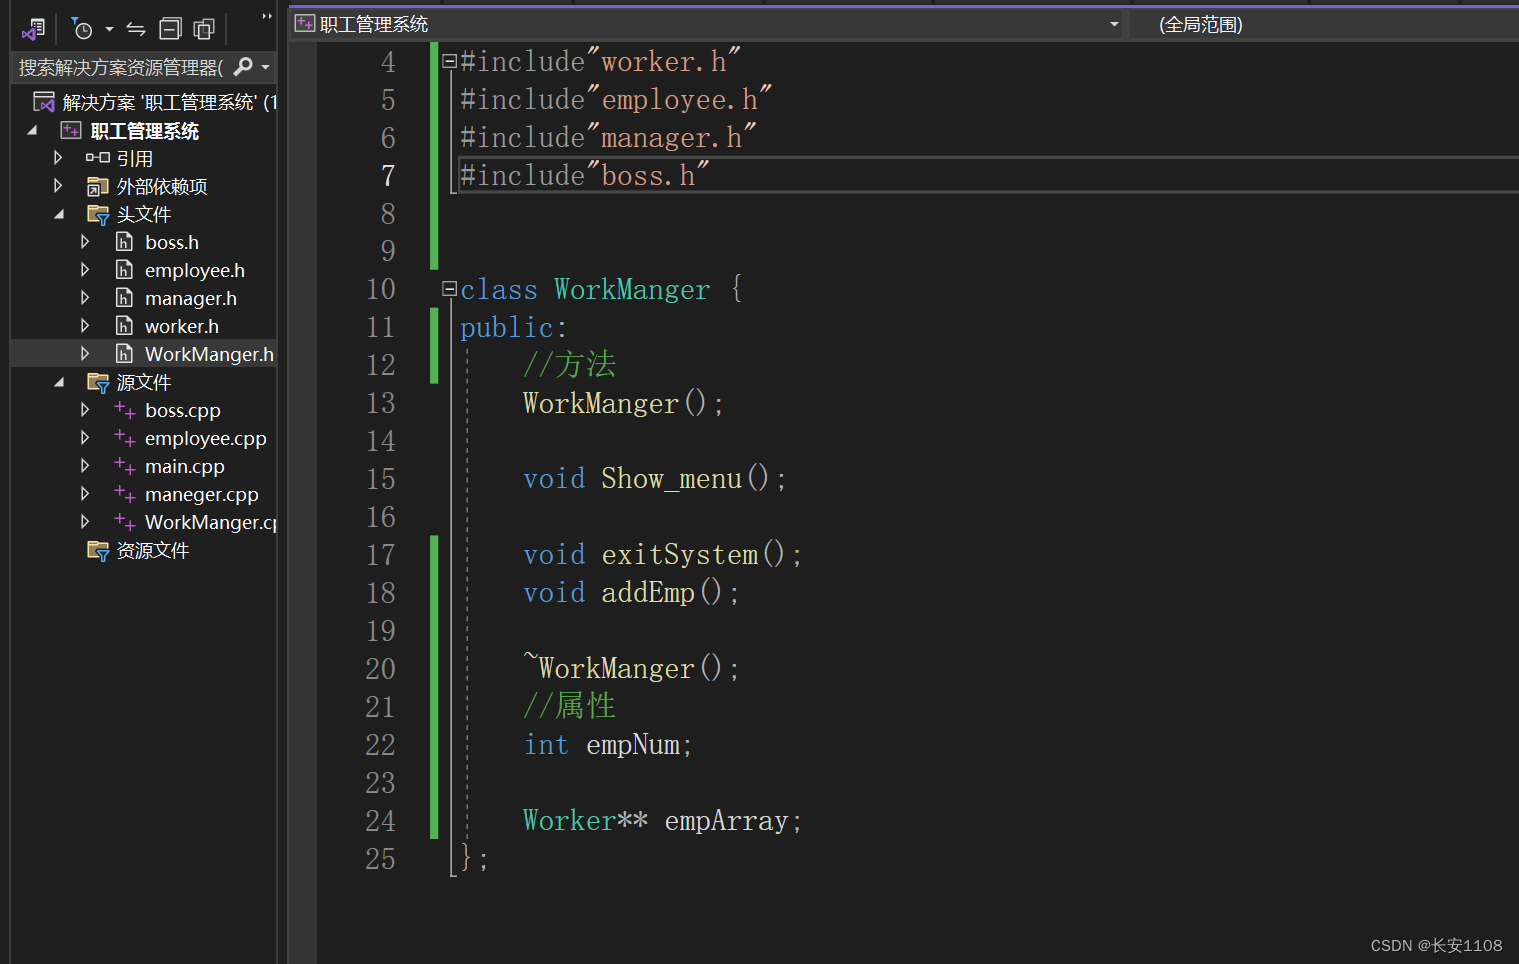The image size is (1519, 964).
Task: Click the WorkManger.cpp C++ file icon
Action: point(125,522)
